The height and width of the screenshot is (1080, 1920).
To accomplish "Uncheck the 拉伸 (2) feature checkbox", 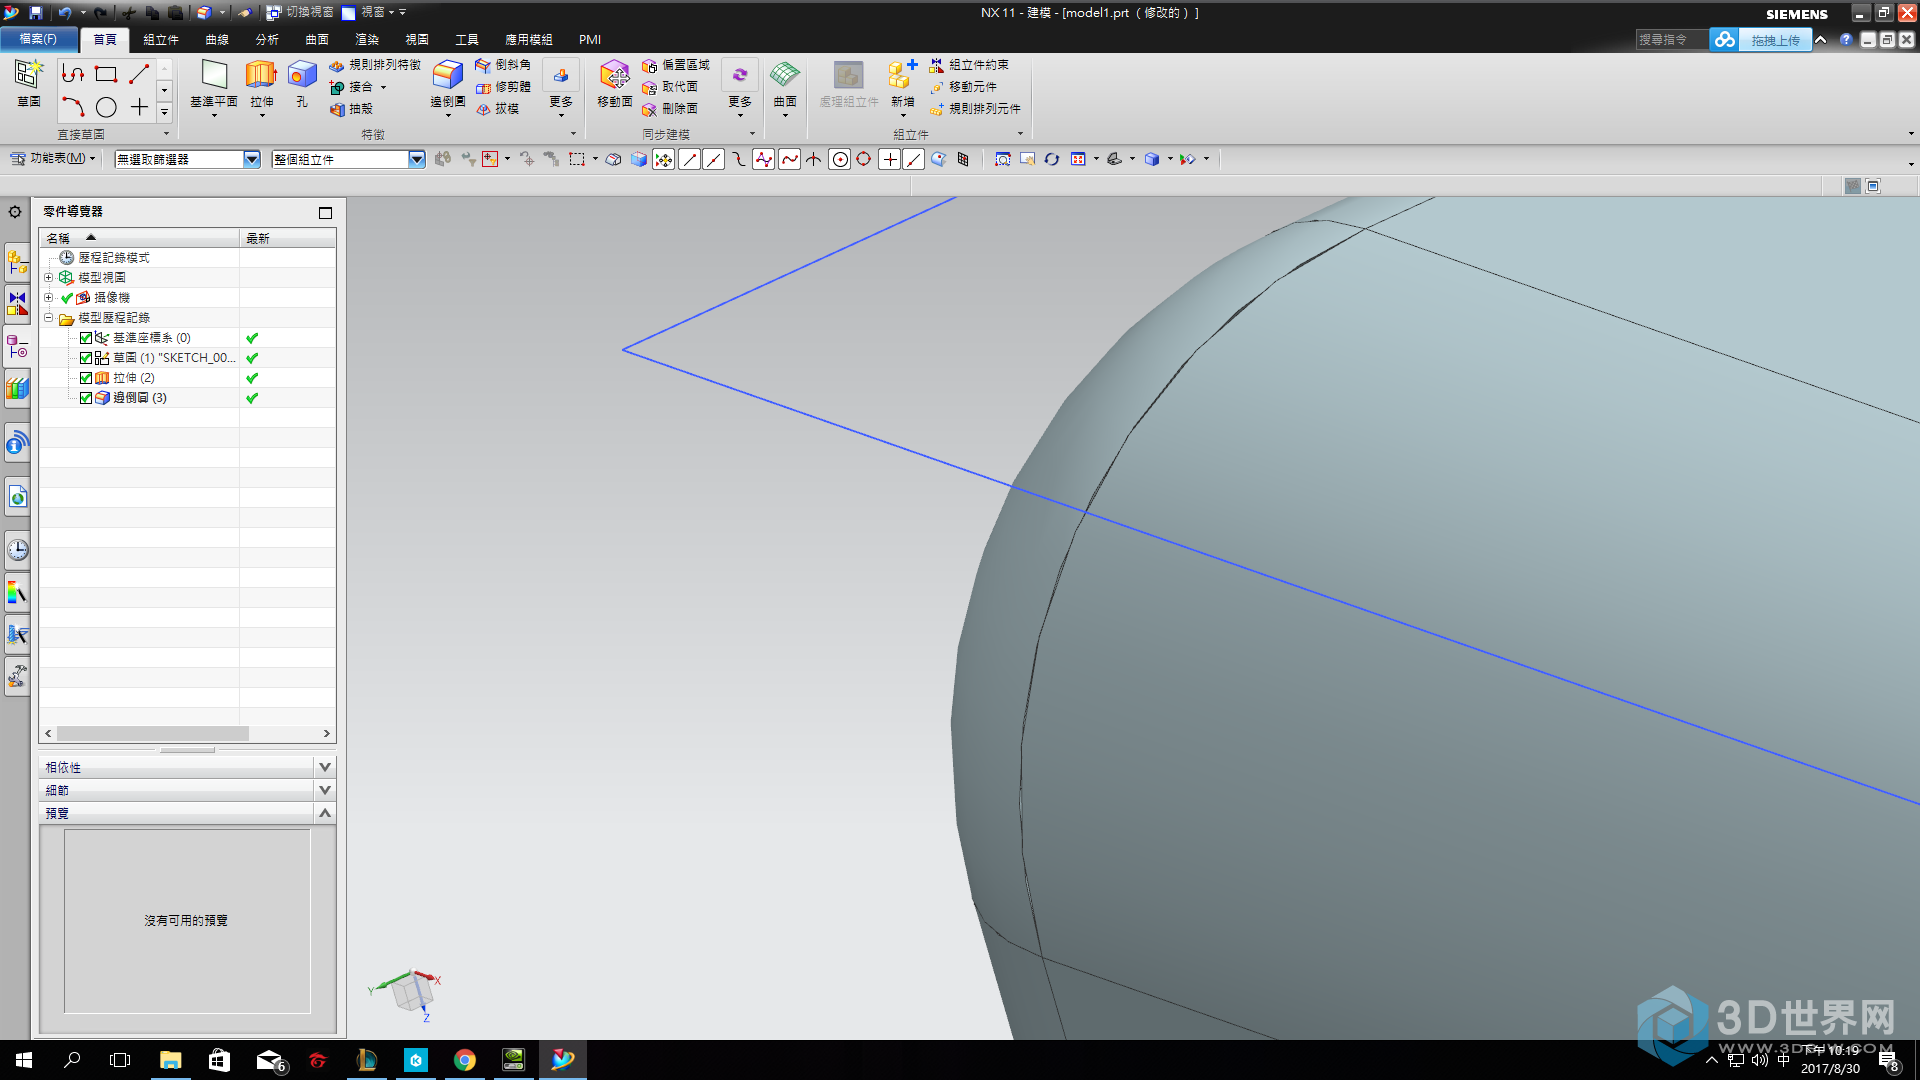I will [x=86, y=378].
